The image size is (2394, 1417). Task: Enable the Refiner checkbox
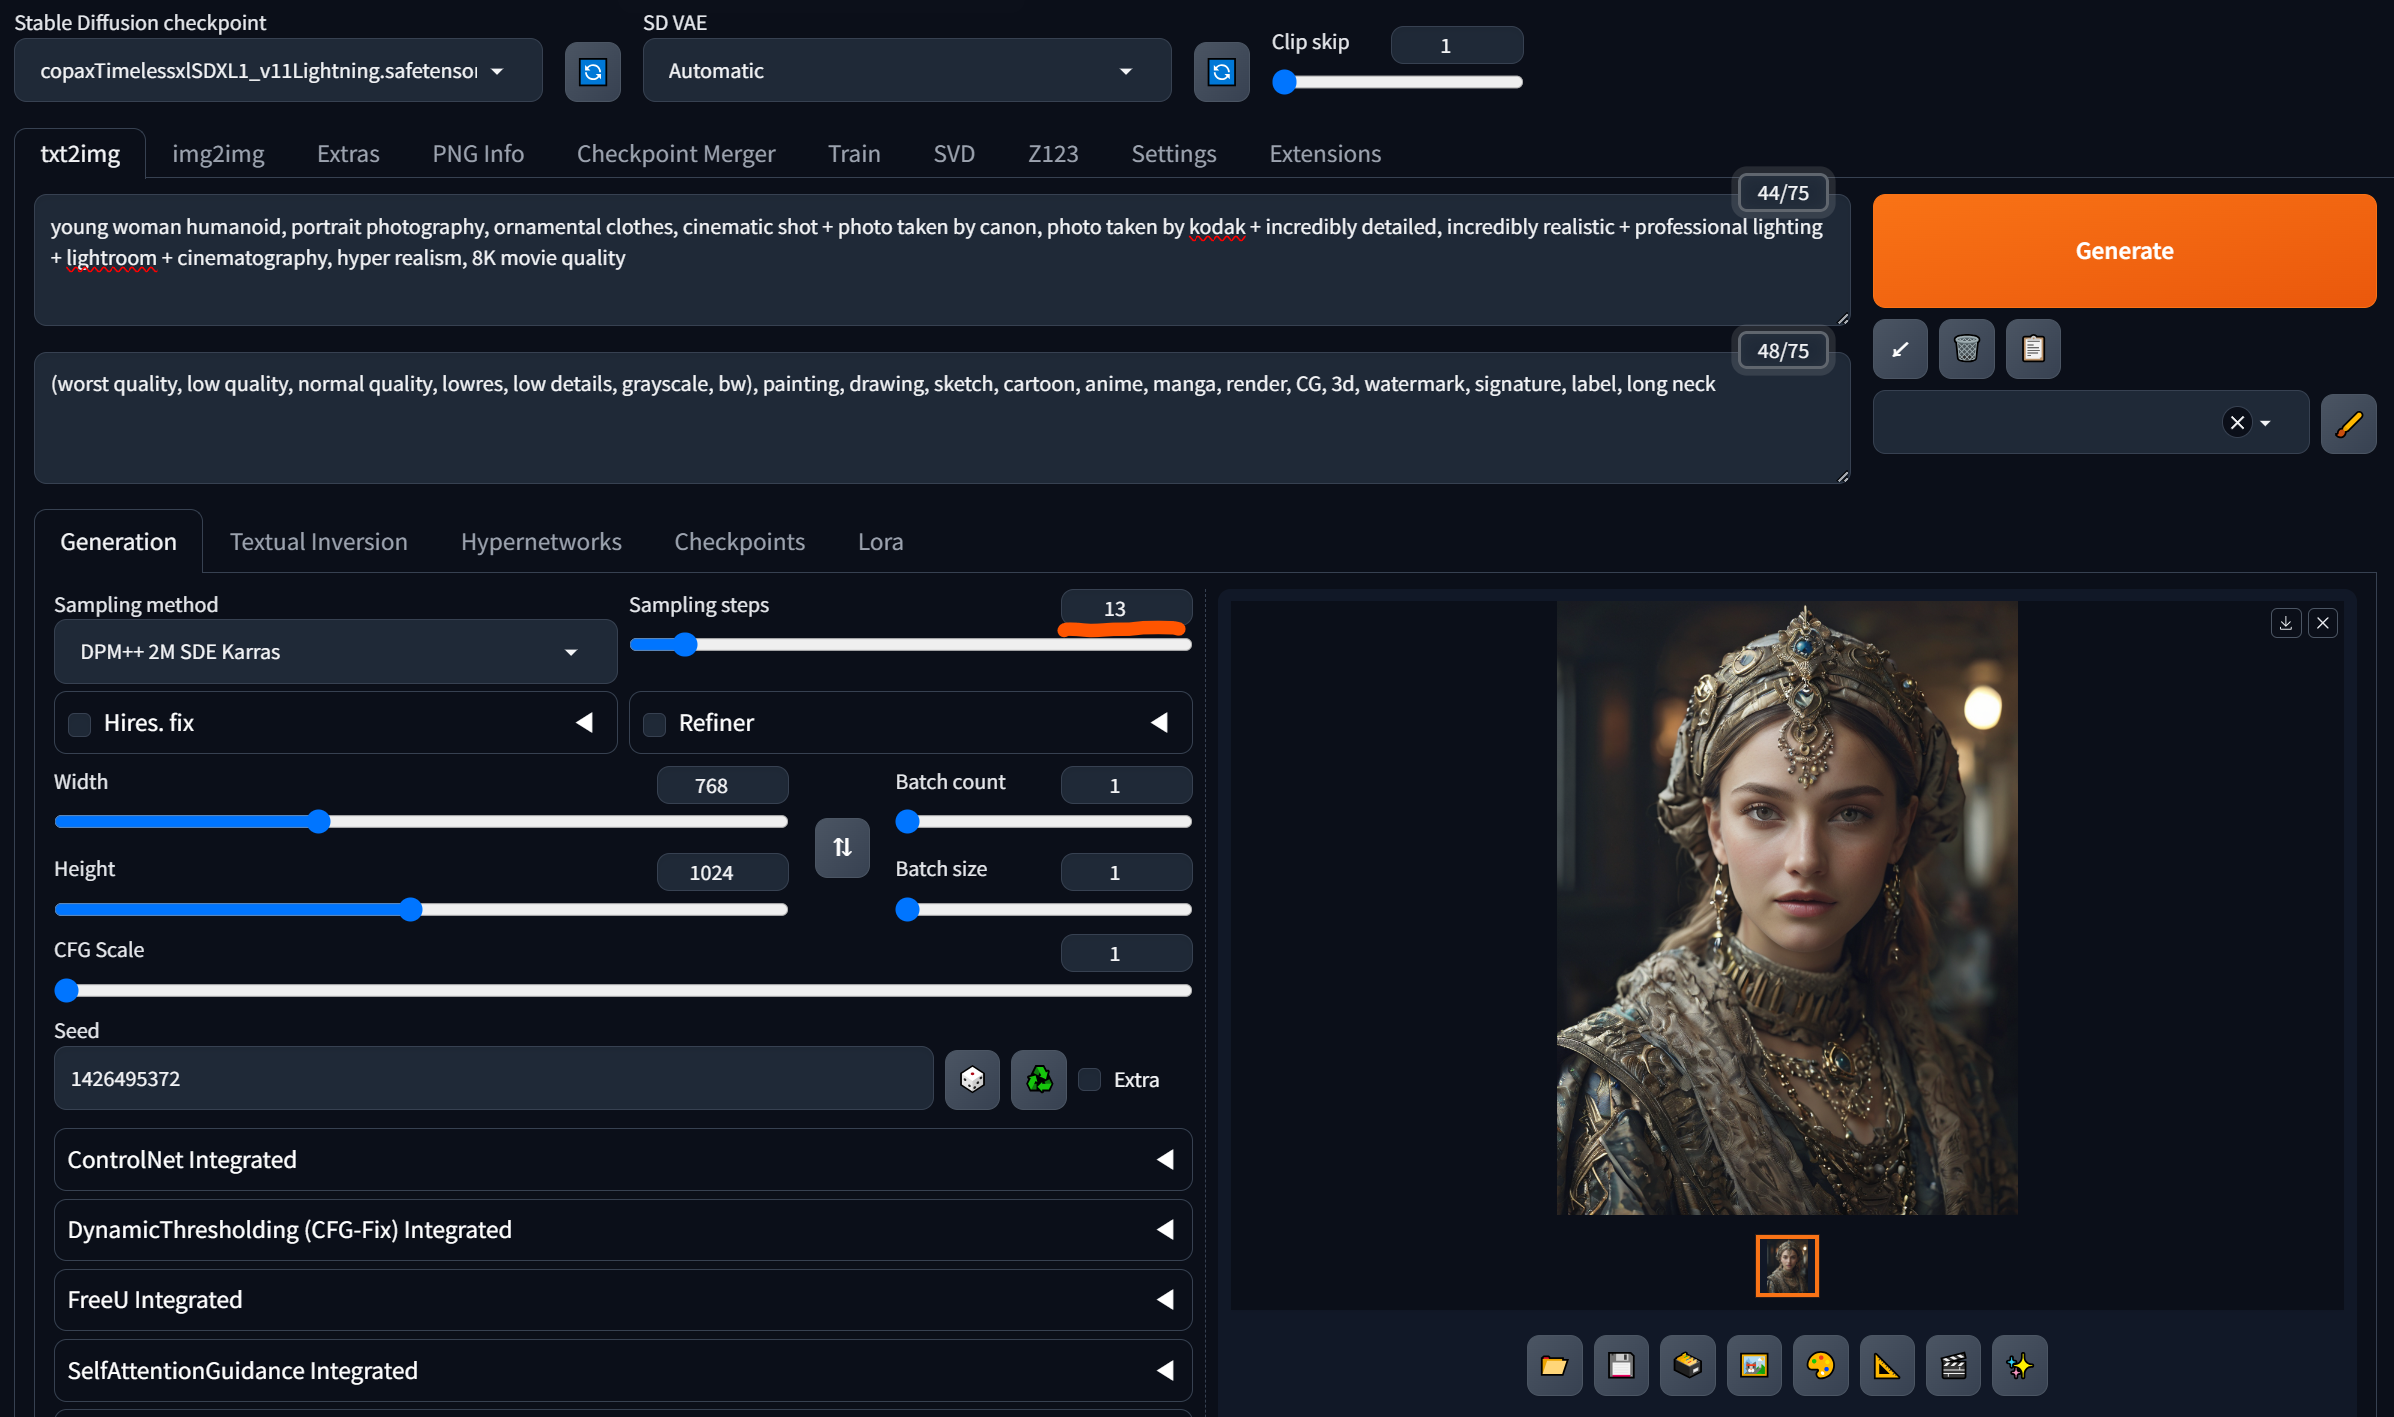point(655,724)
